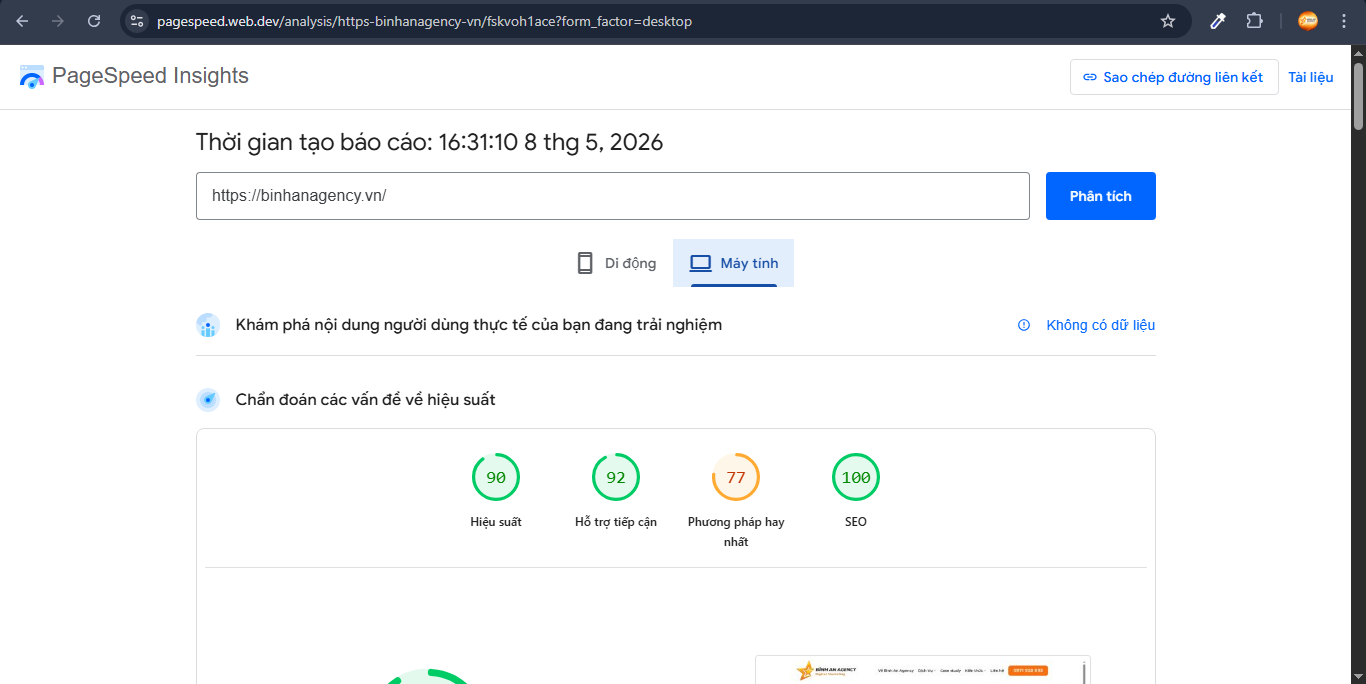Click the performance diagnosis section icon
This screenshot has width=1366, height=684.
208,400
